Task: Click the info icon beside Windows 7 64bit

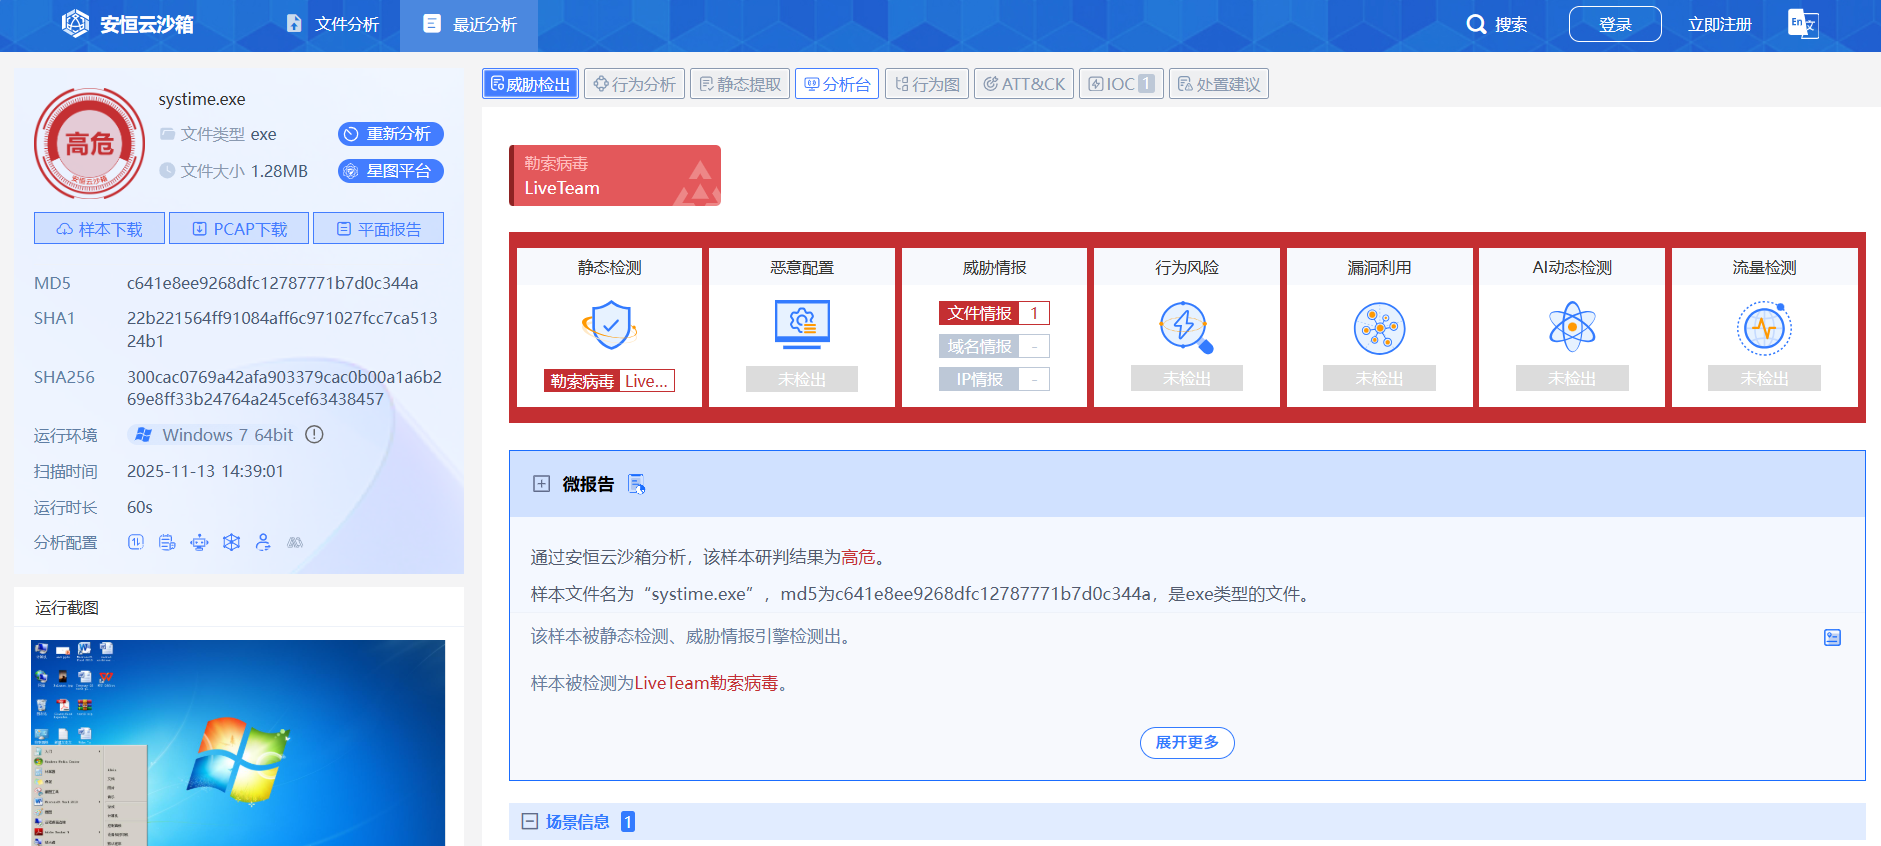Action: pos(314,435)
